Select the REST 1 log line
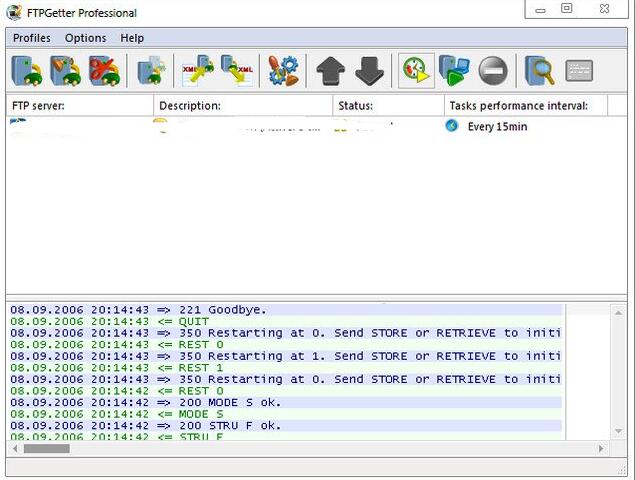The width and height of the screenshot is (636, 480). (x=286, y=368)
